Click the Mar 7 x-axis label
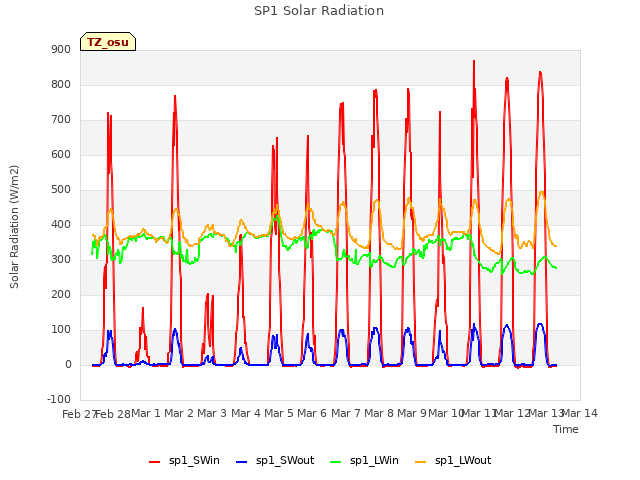 tap(346, 413)
